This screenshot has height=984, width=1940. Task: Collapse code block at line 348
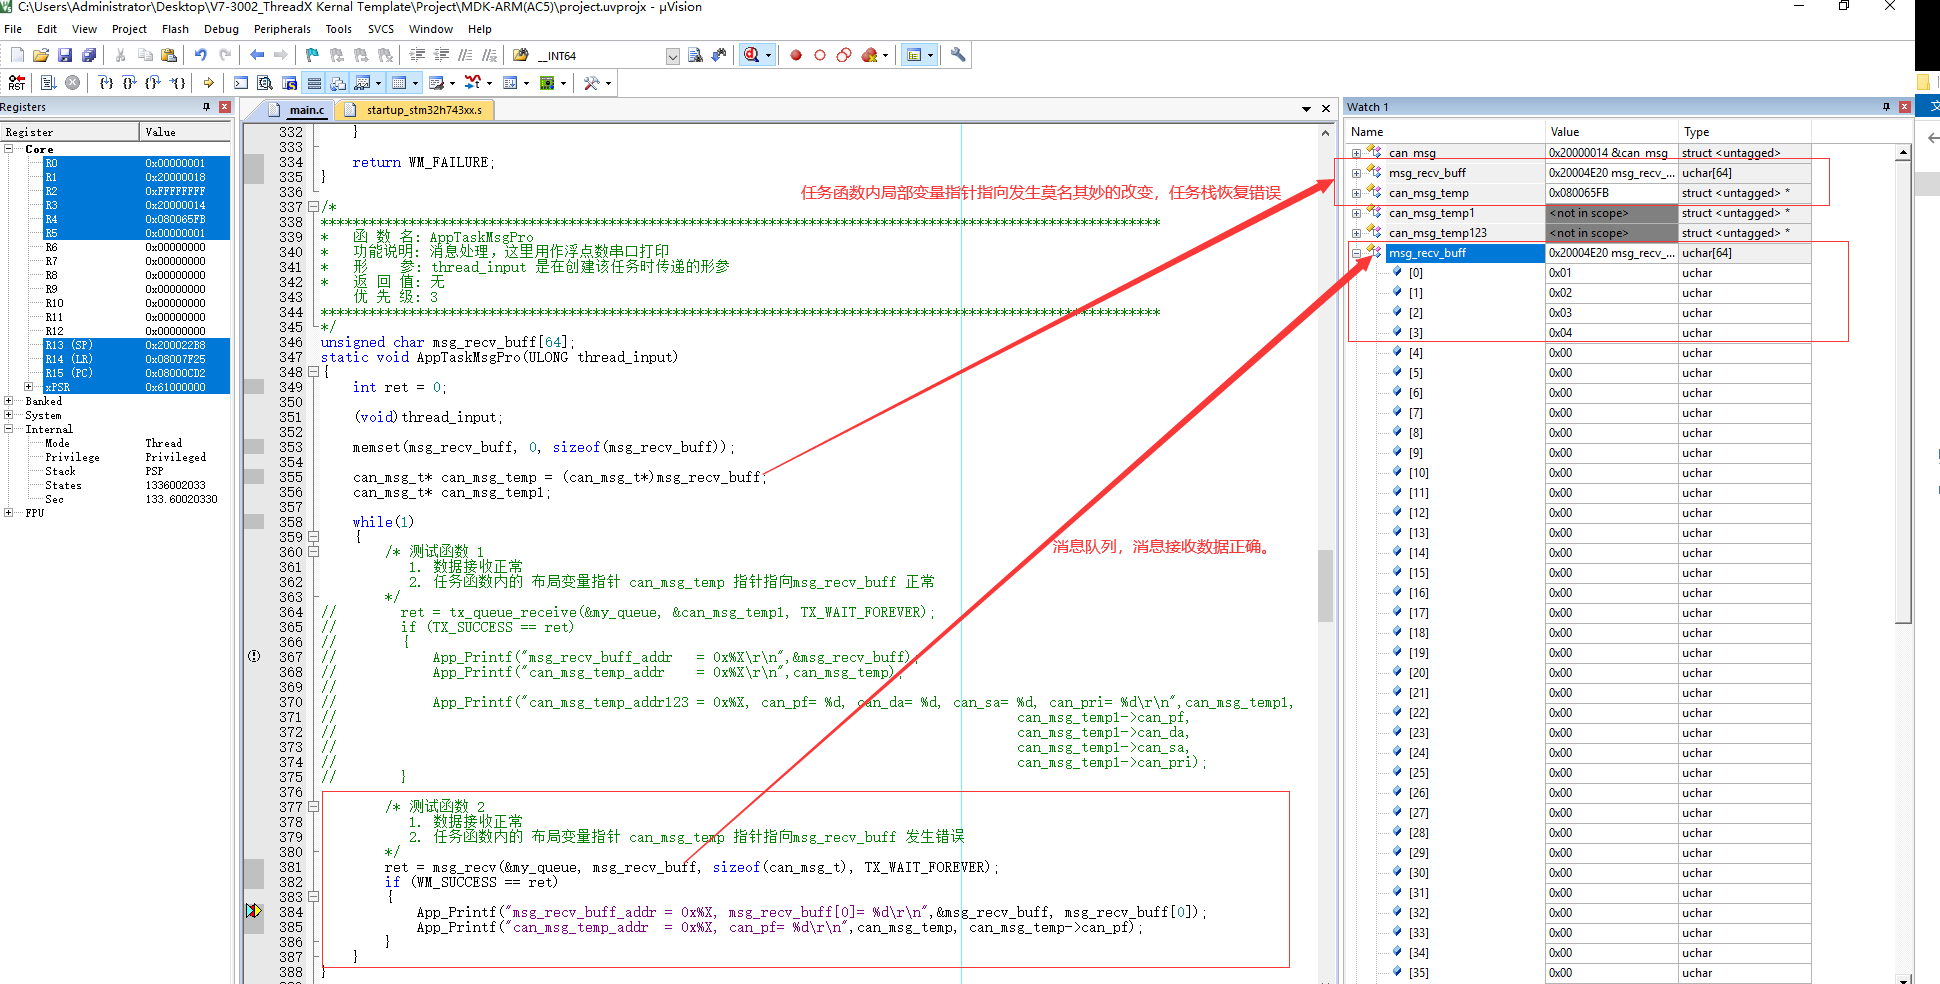tap(313, 372)
